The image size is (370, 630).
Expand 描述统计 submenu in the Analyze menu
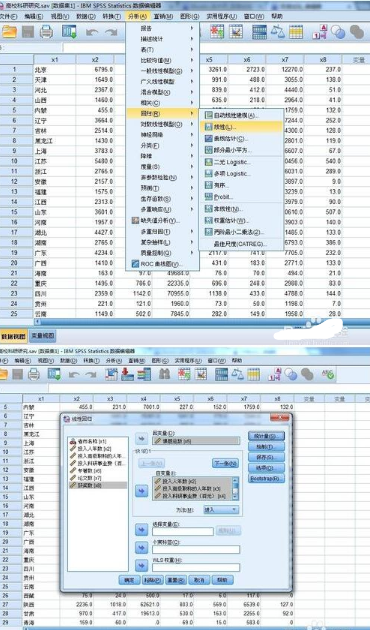click(x=162, y=39)
